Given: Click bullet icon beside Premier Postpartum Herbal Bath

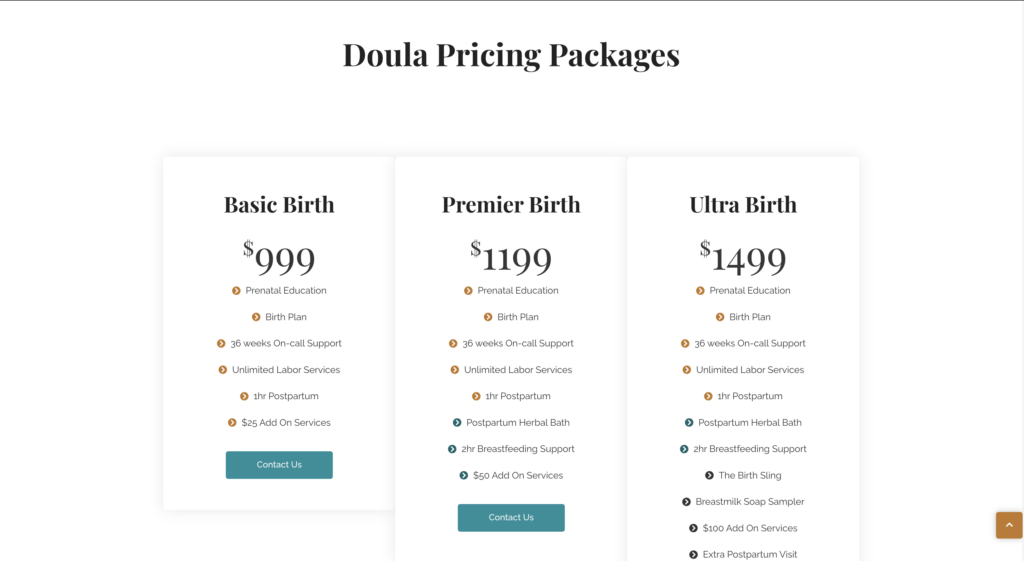Looking at the screenshot, I should (x=457, y=423).
